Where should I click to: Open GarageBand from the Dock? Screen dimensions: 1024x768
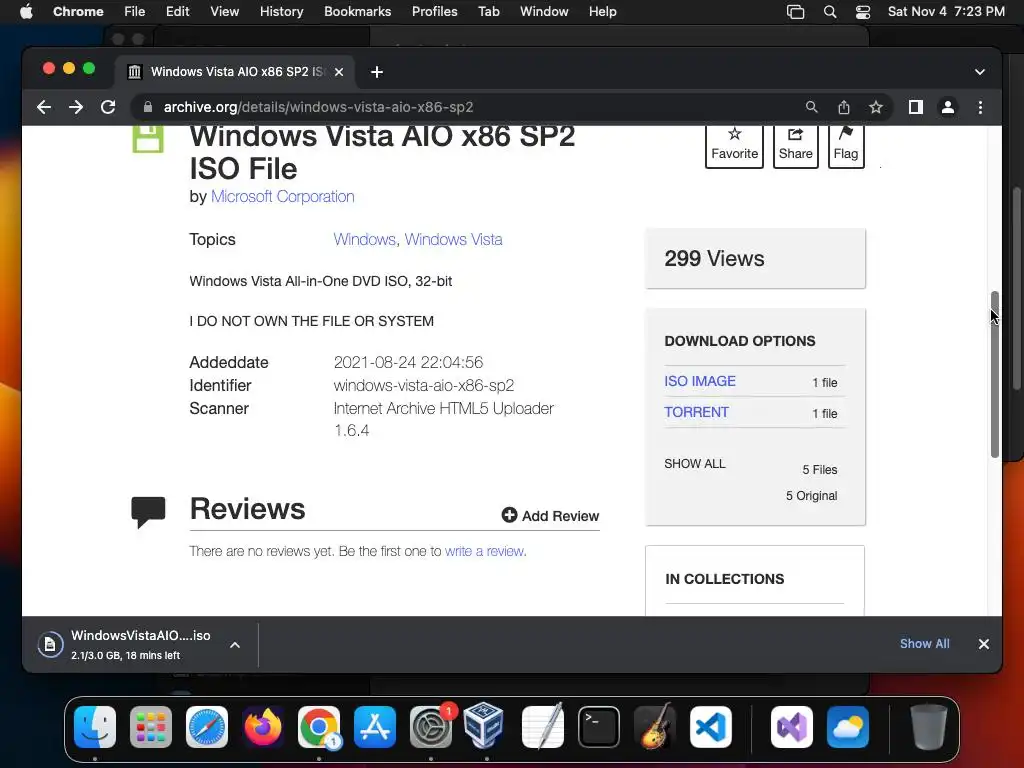[655, 726]
